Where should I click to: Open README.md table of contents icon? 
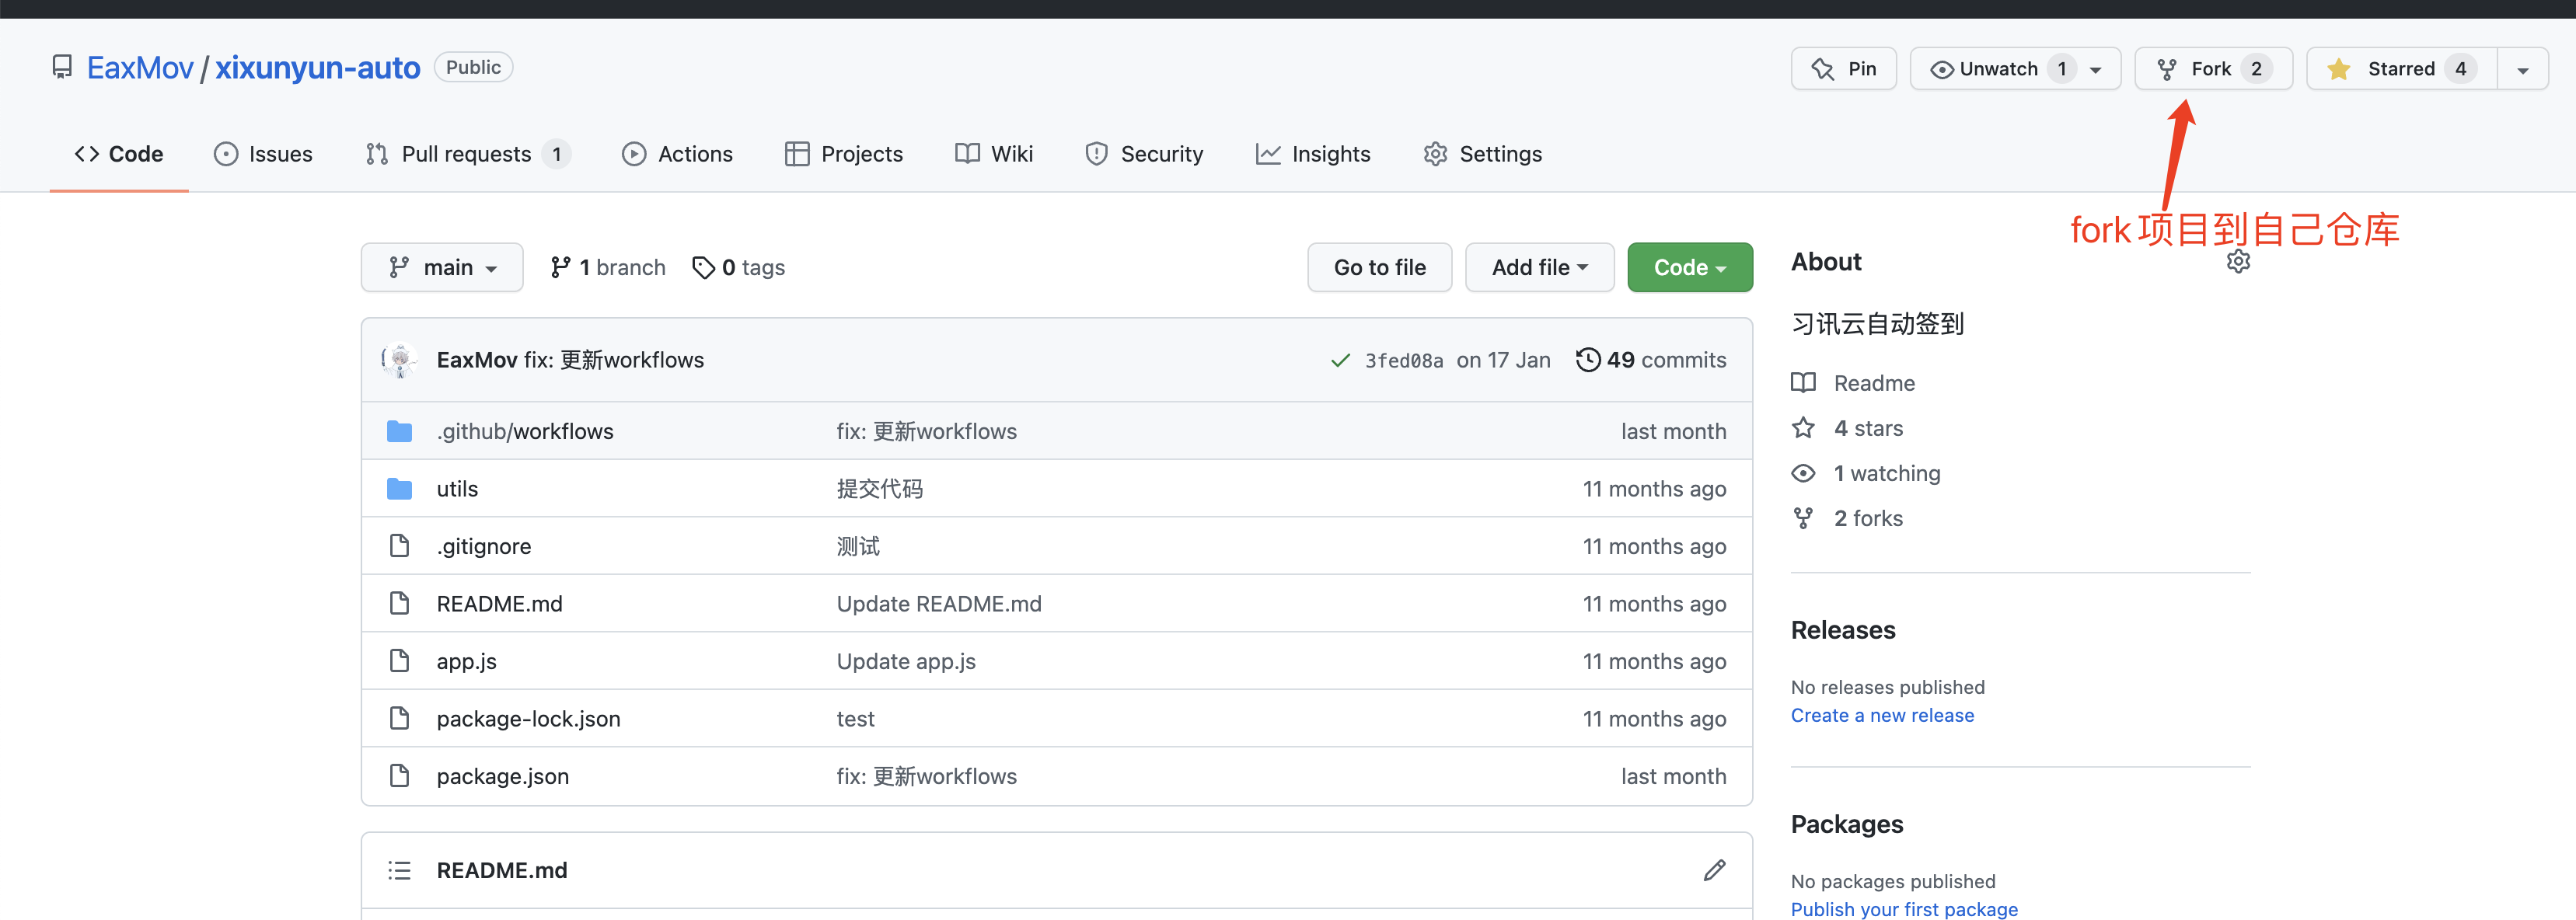click(399, 870)
